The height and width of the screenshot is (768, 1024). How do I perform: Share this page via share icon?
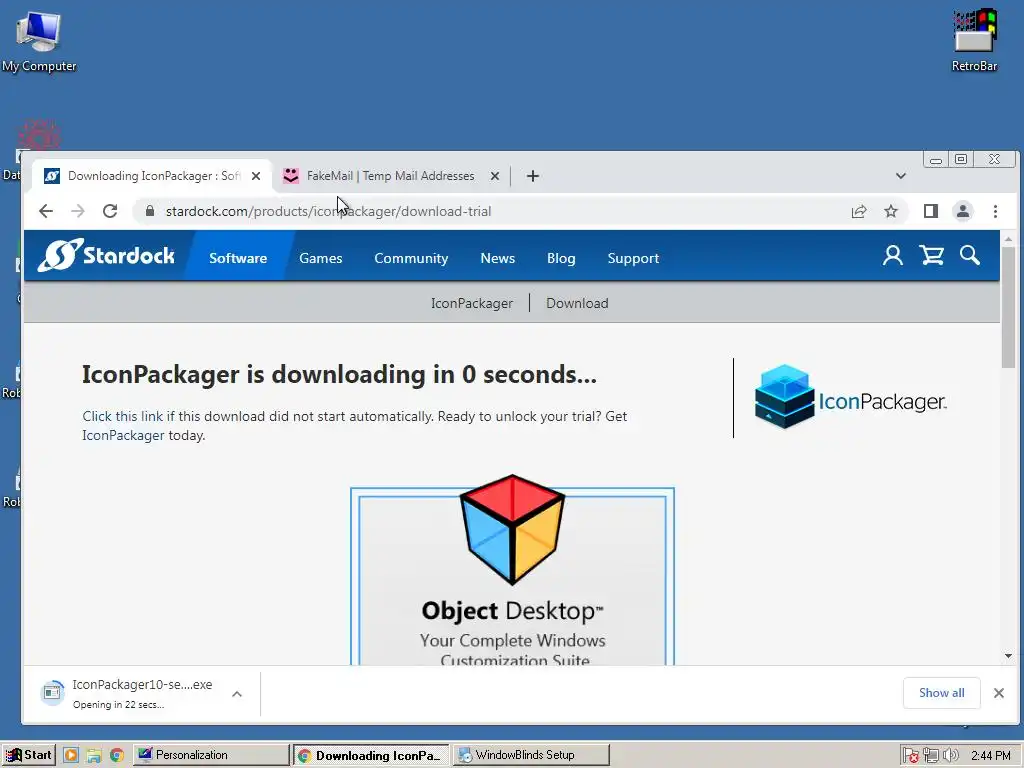pyautogui.click(x=859, y=211)
